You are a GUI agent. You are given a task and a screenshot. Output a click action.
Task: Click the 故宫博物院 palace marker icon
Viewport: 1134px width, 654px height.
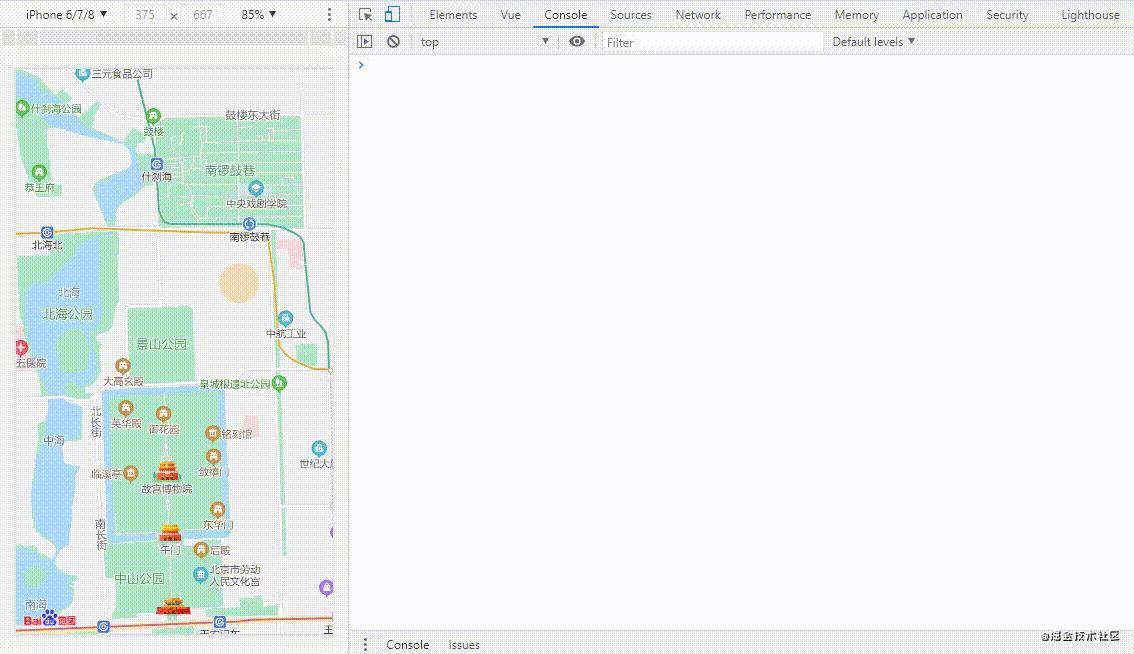click(x=167, y=470)
